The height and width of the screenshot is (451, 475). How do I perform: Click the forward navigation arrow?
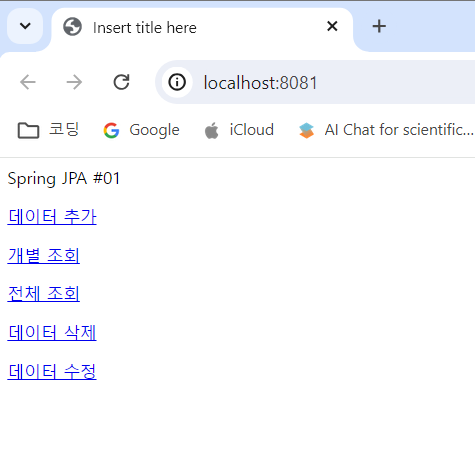pos(74,82)
